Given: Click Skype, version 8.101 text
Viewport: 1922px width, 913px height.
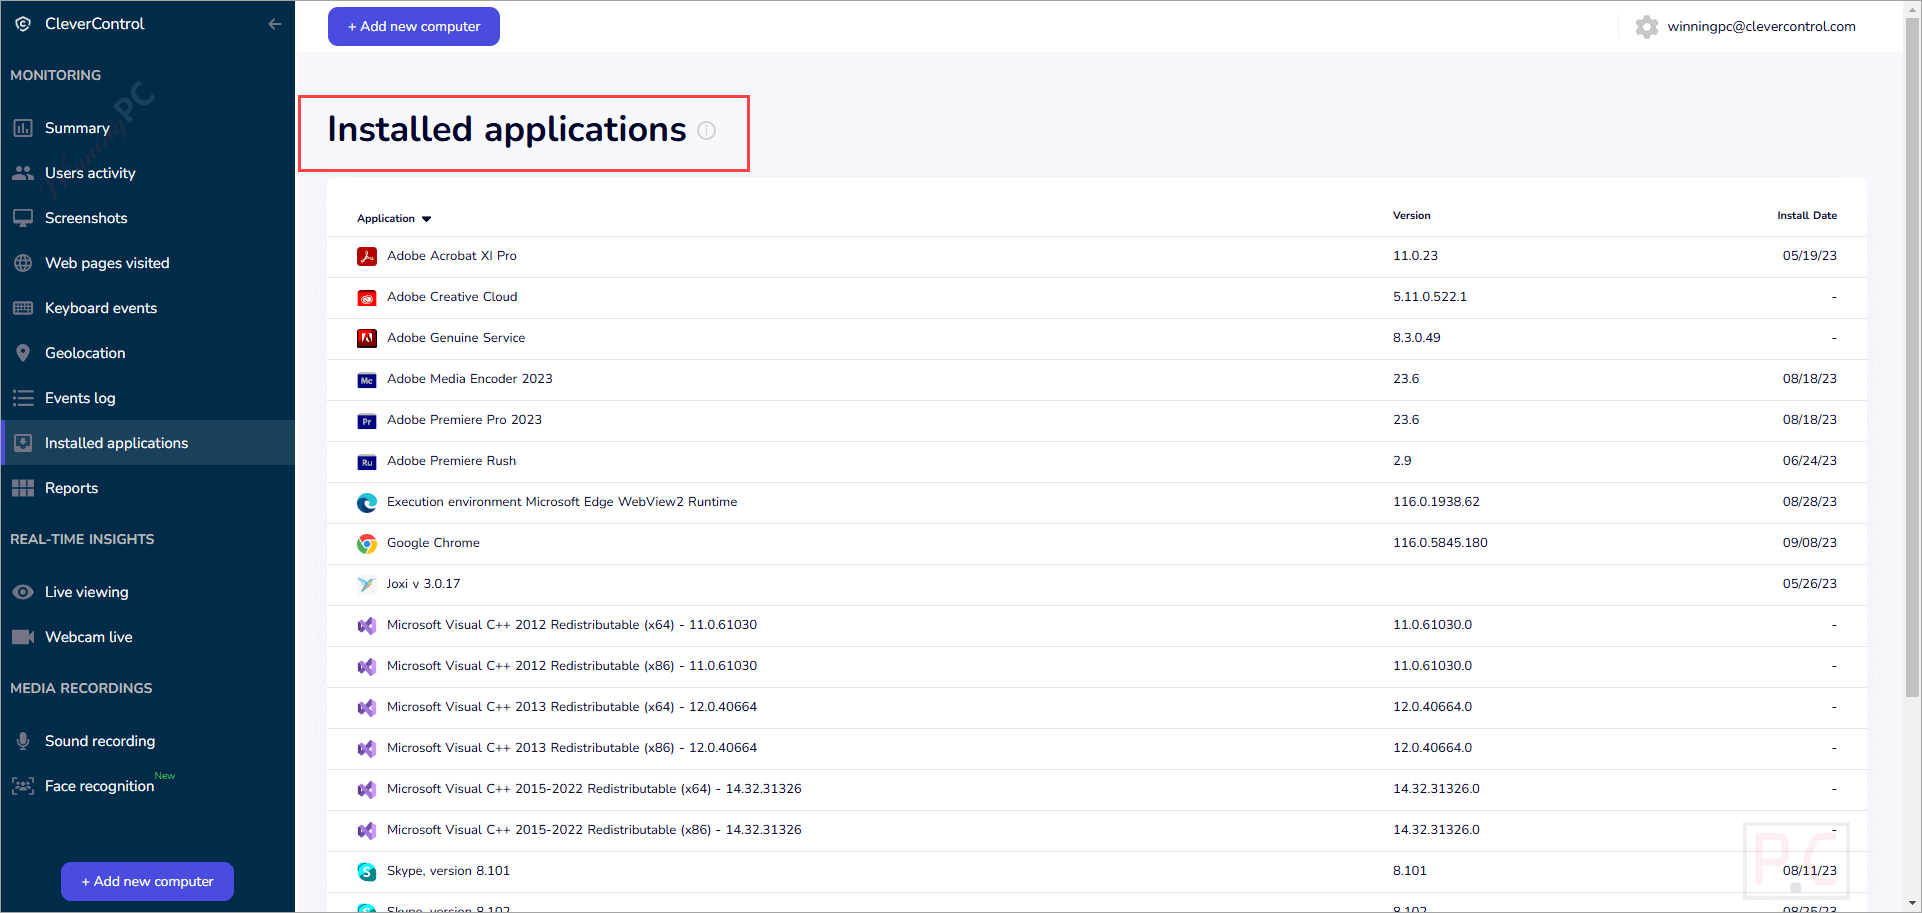Looking at the screenshot, I should (x=448, y=871).
